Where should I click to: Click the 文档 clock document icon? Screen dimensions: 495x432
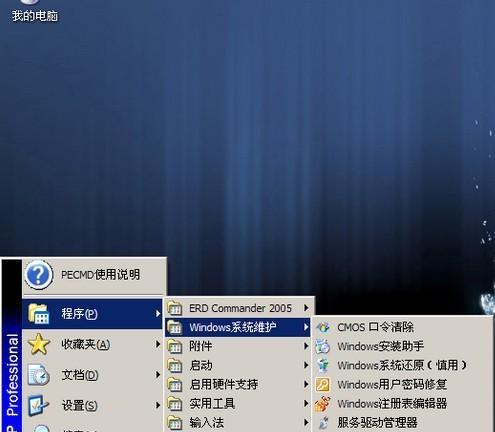[39, 375]
